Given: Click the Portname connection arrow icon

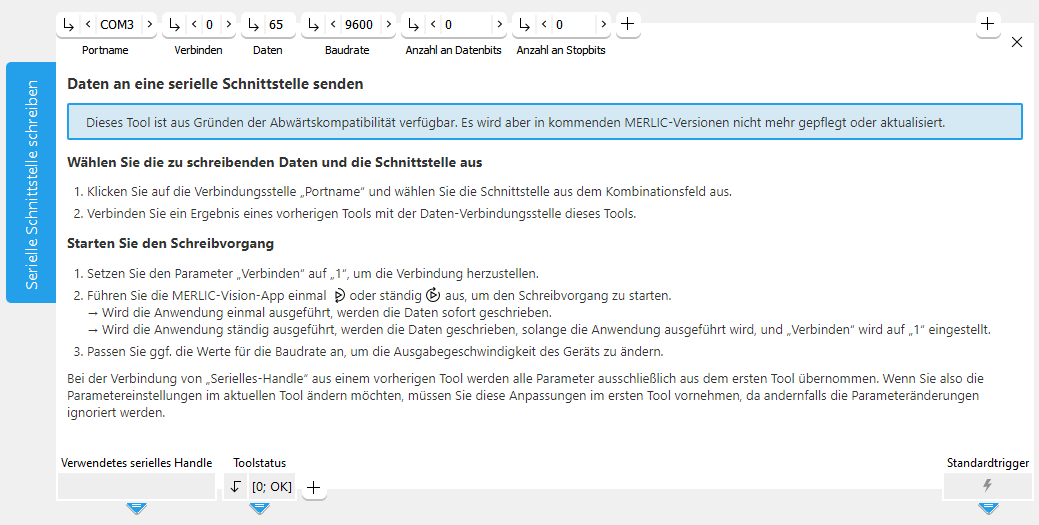Looking at the screenshot, I should (x=68, y=24).
